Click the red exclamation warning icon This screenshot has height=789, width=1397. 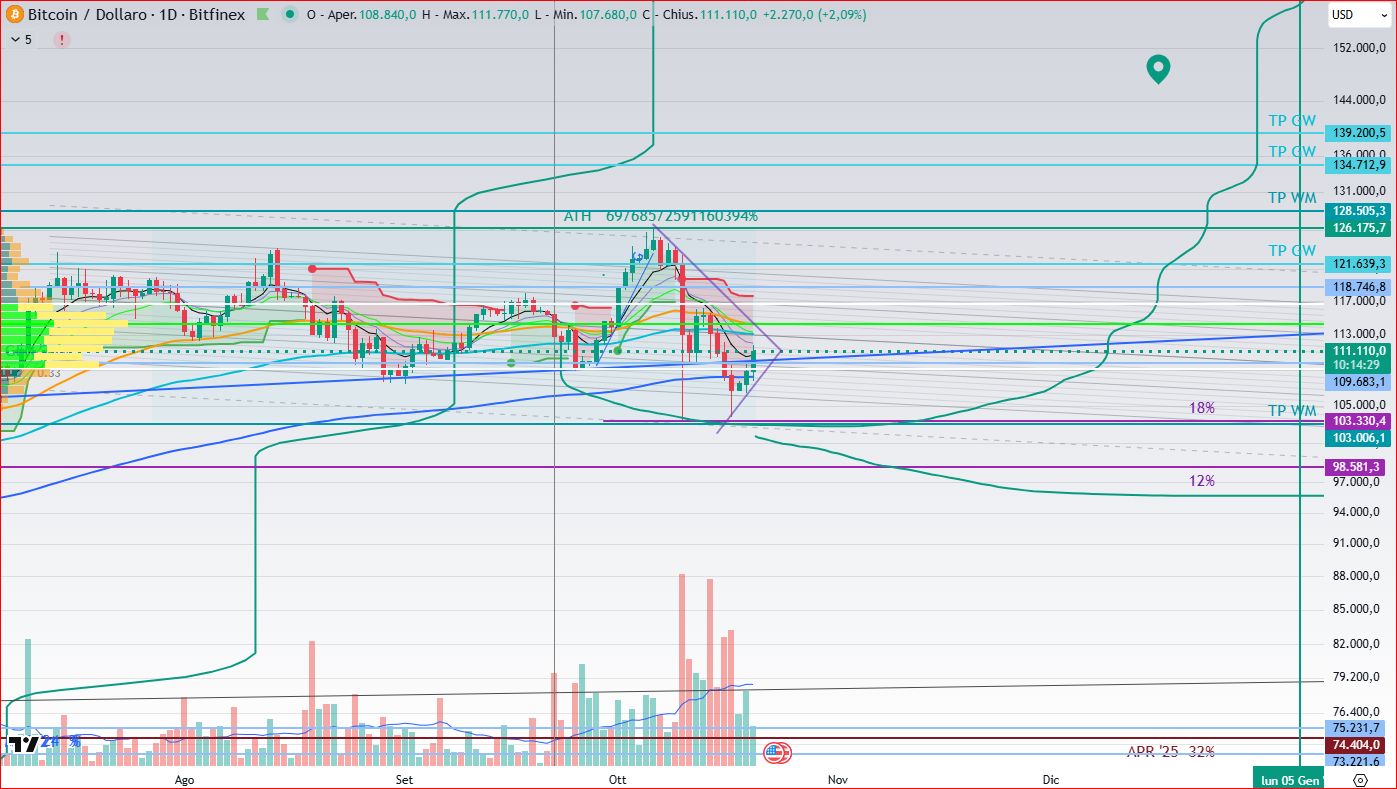pos(62,40)
